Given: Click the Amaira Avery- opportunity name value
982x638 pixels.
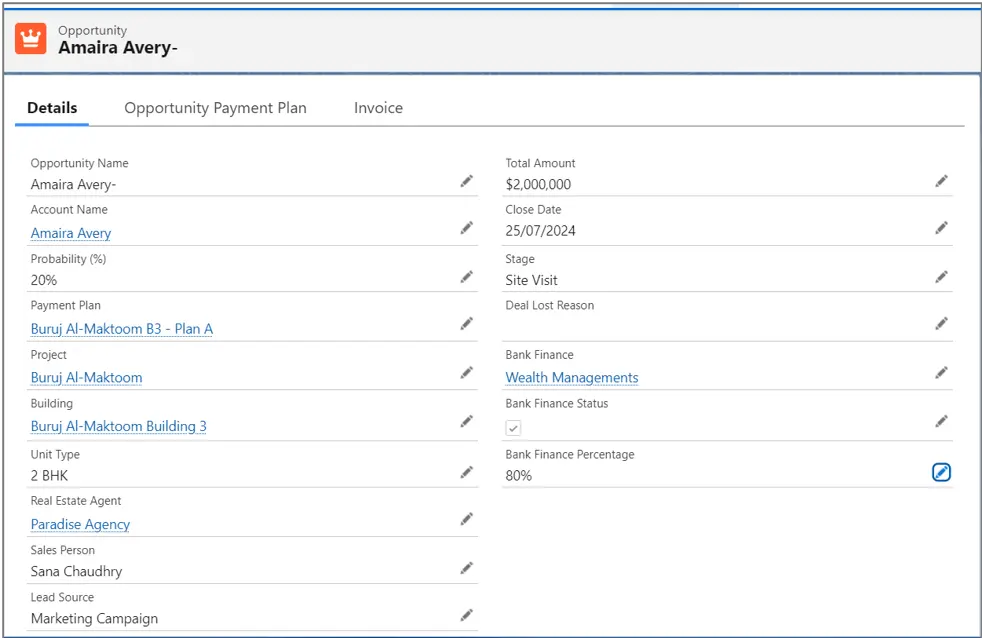Looking at the screenshot, I should (x=73, y=184).
